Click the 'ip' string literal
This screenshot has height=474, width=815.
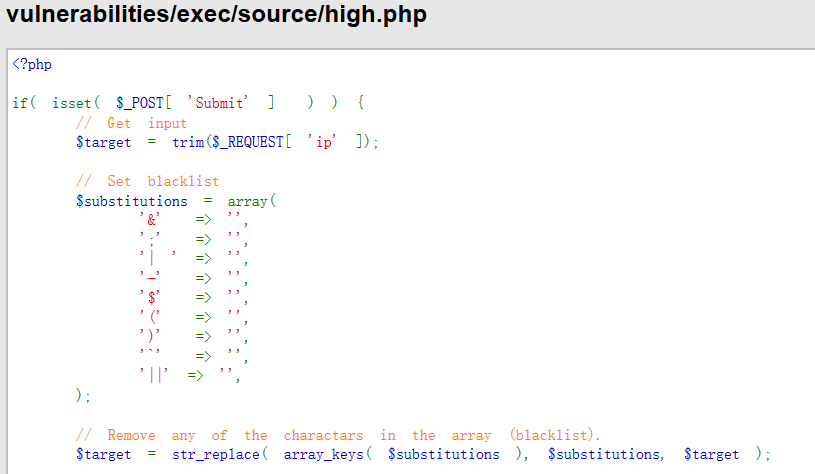[322, 142]
